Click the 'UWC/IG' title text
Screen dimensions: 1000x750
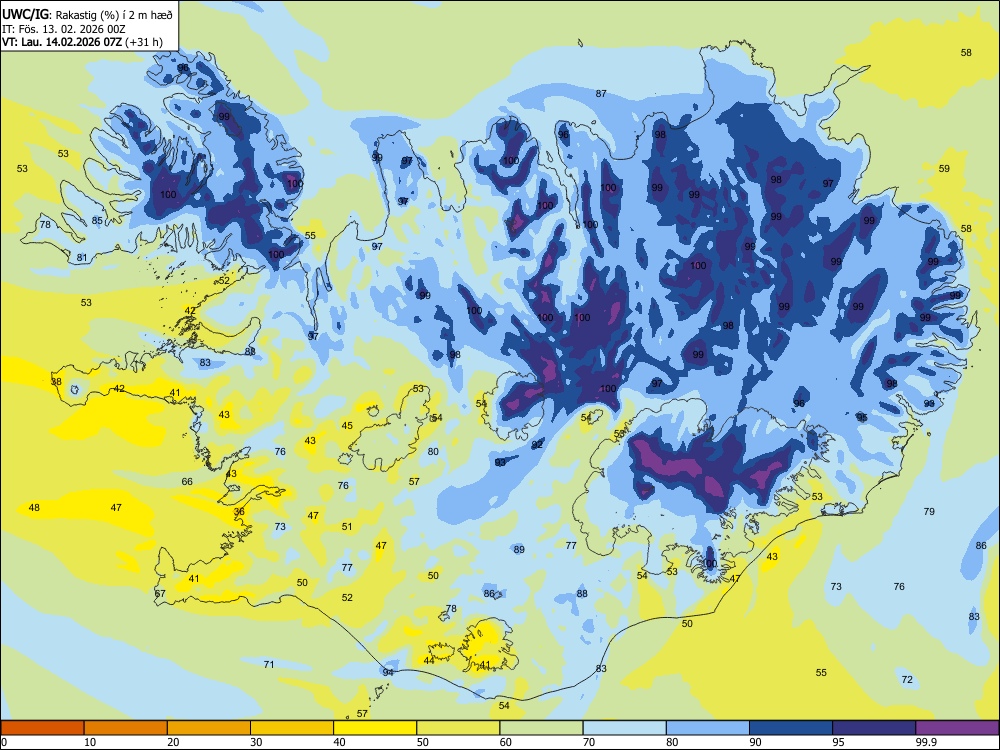pos(26,13)
